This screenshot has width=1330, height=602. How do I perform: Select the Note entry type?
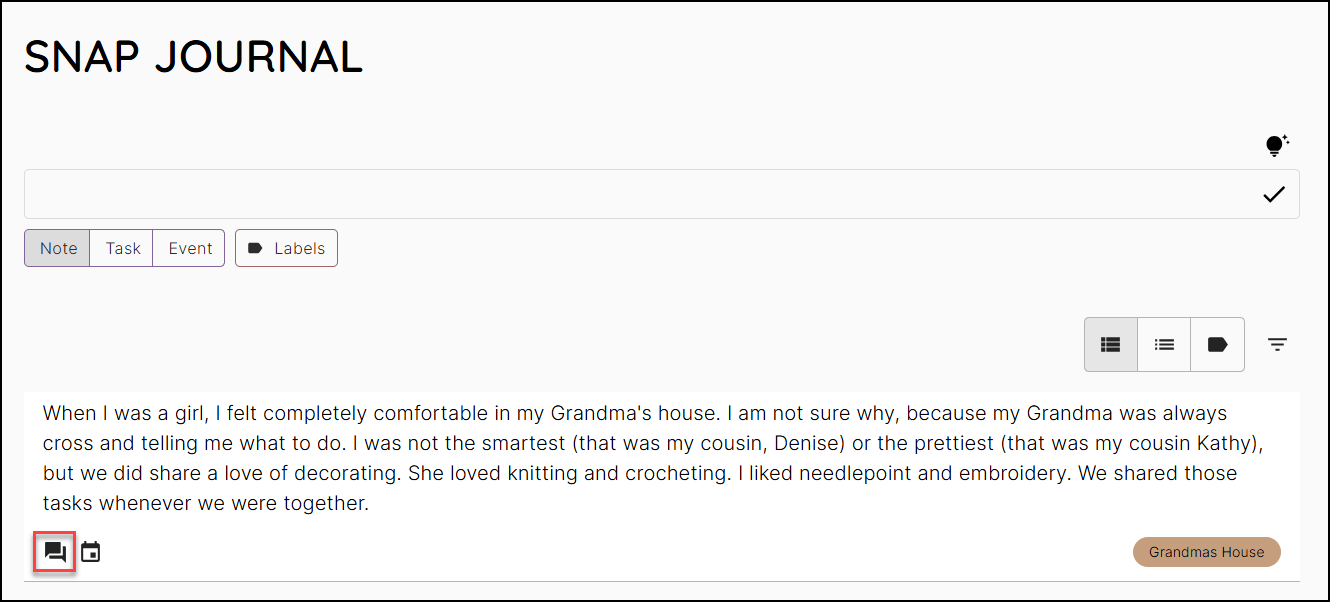pyautogui.click(x=58, y=248)
